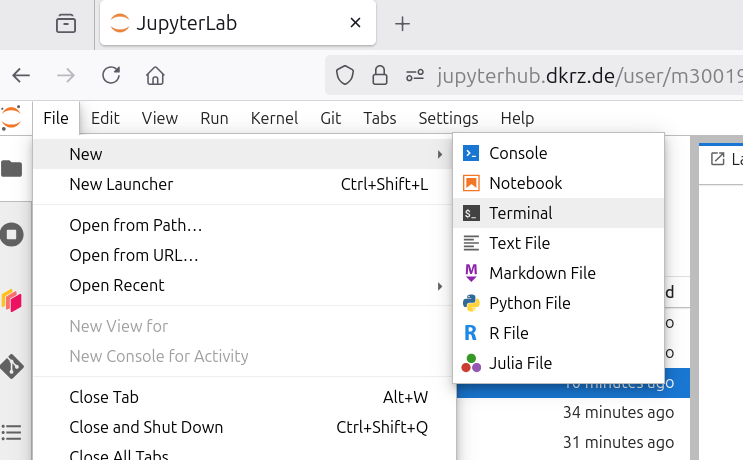Open the Git menu

tap(330, 118)
